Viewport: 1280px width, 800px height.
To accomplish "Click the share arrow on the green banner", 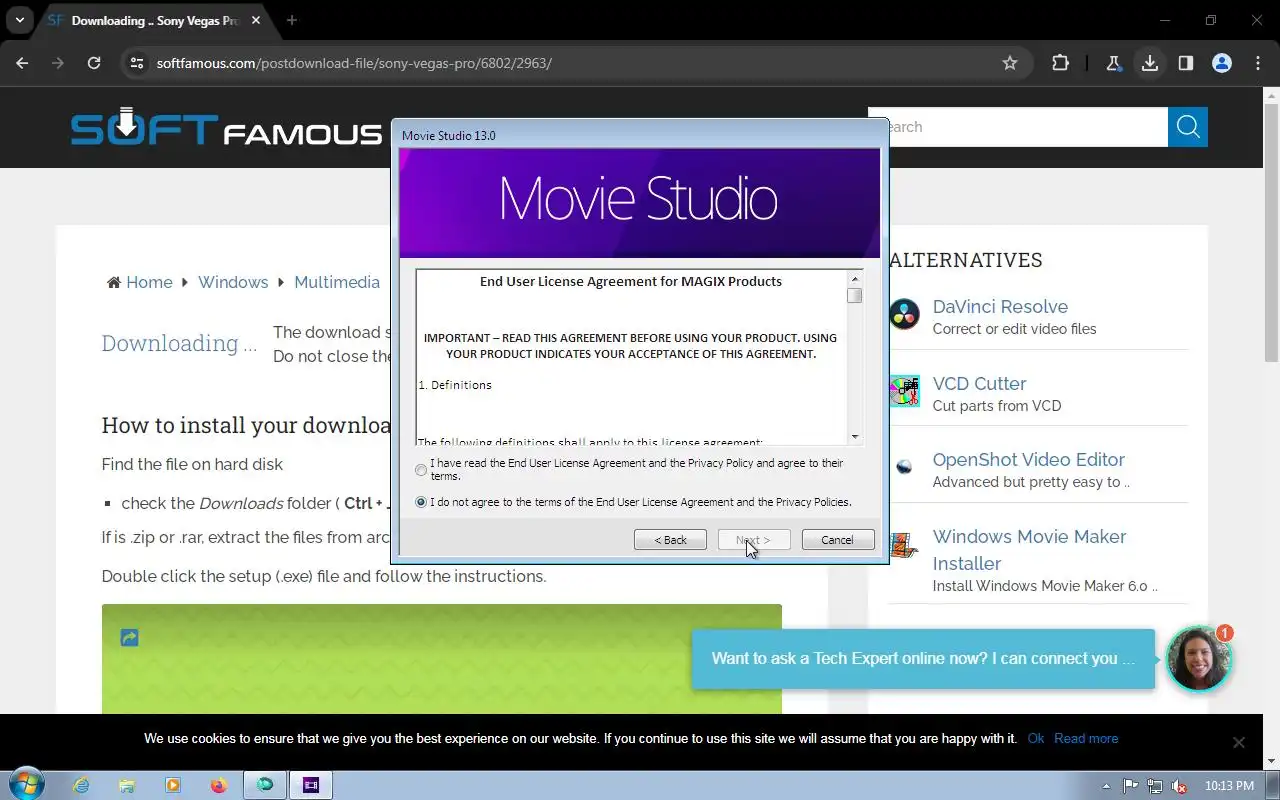I will (129, 637).
